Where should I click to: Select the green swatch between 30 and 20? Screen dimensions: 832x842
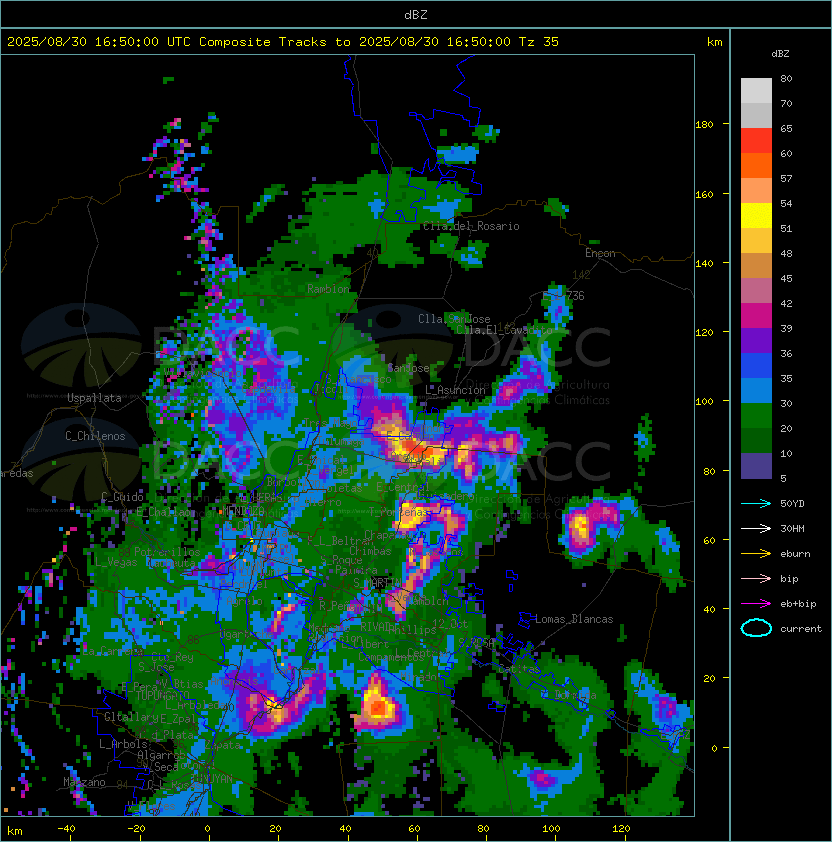click(756, 416)
